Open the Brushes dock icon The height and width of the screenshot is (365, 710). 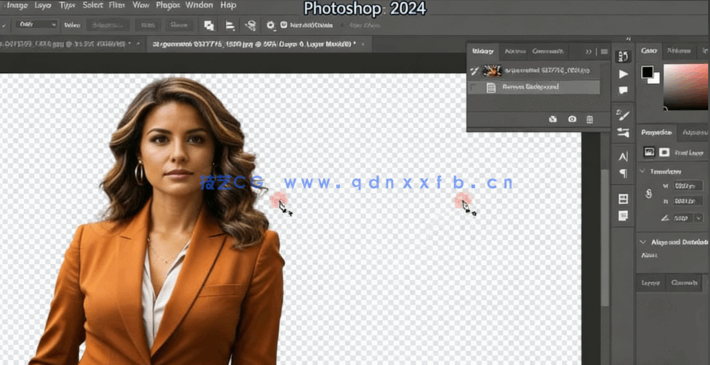[x=623, y=115]
